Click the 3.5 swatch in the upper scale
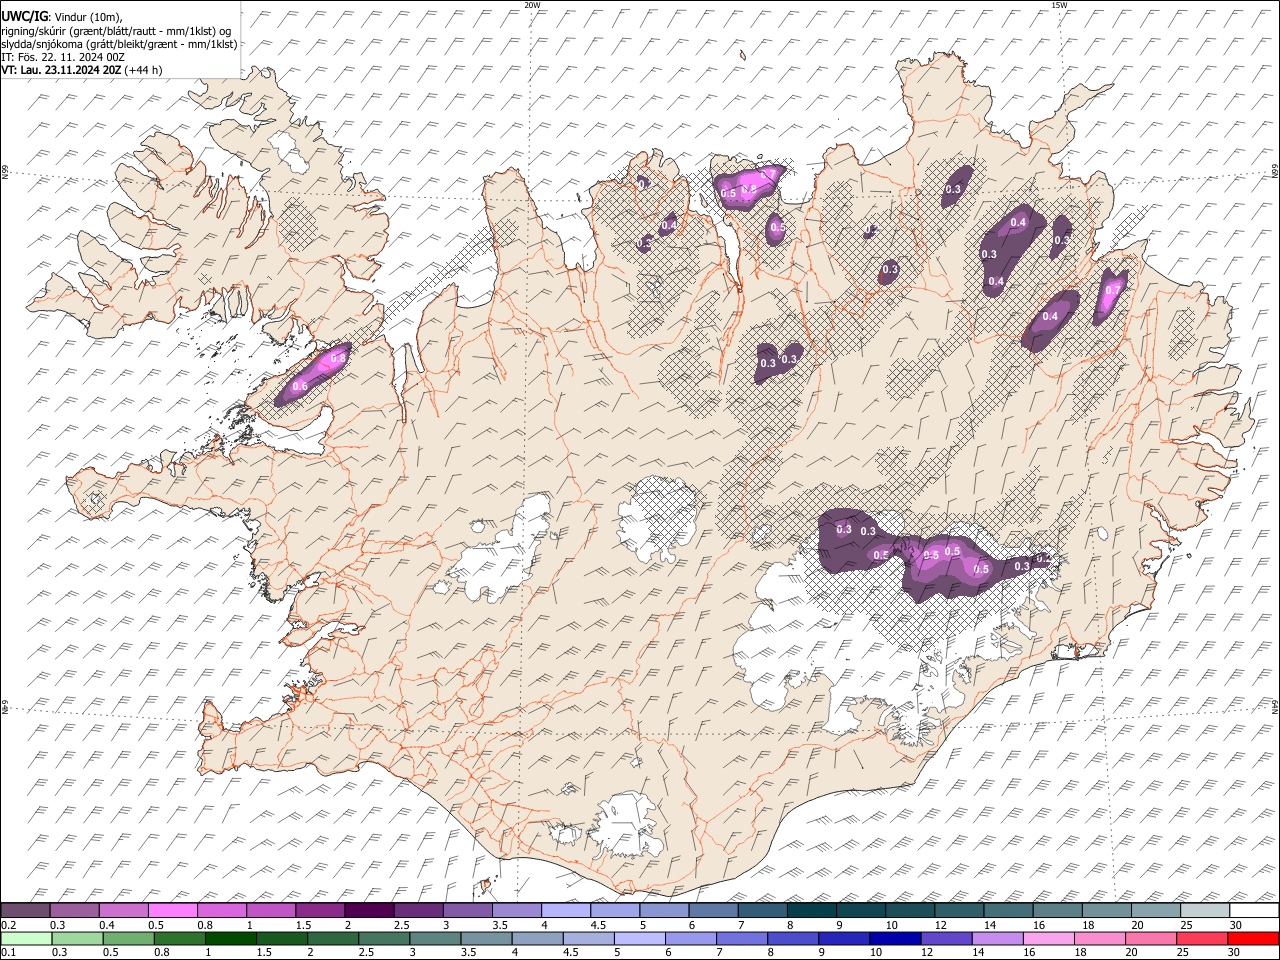 pos(516,910)
